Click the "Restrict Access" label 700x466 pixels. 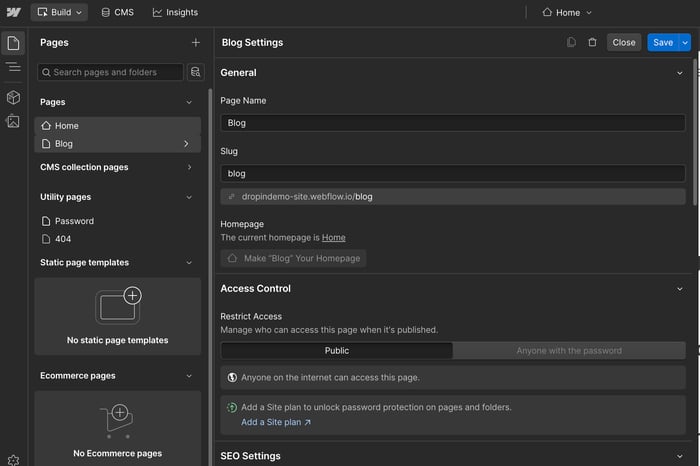coord(251,316)
